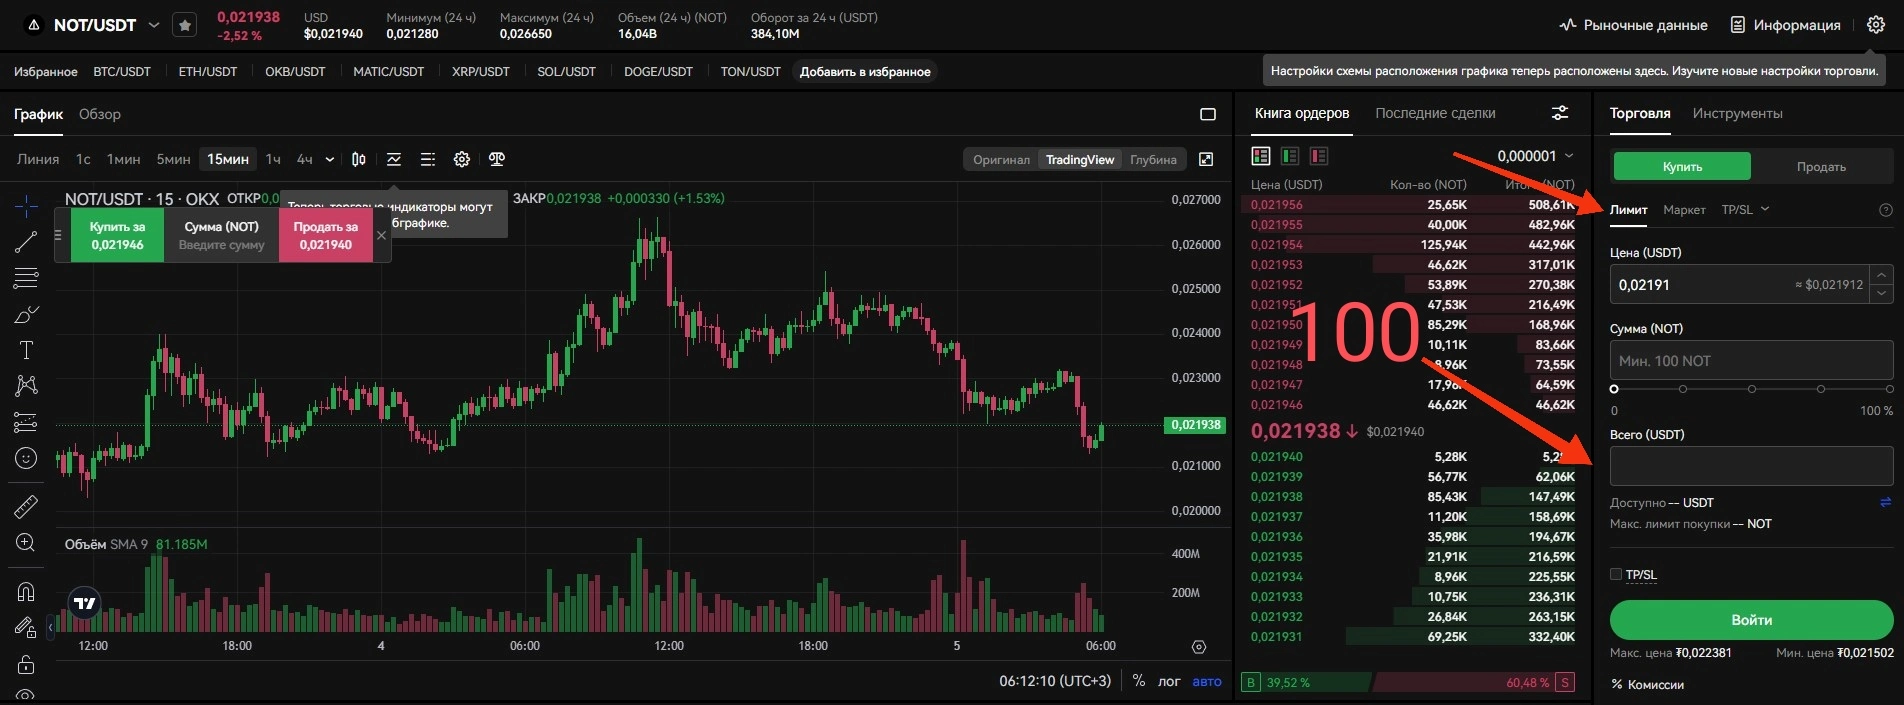Open the chart settings gear in toolbar

click(x=461, y=159)
